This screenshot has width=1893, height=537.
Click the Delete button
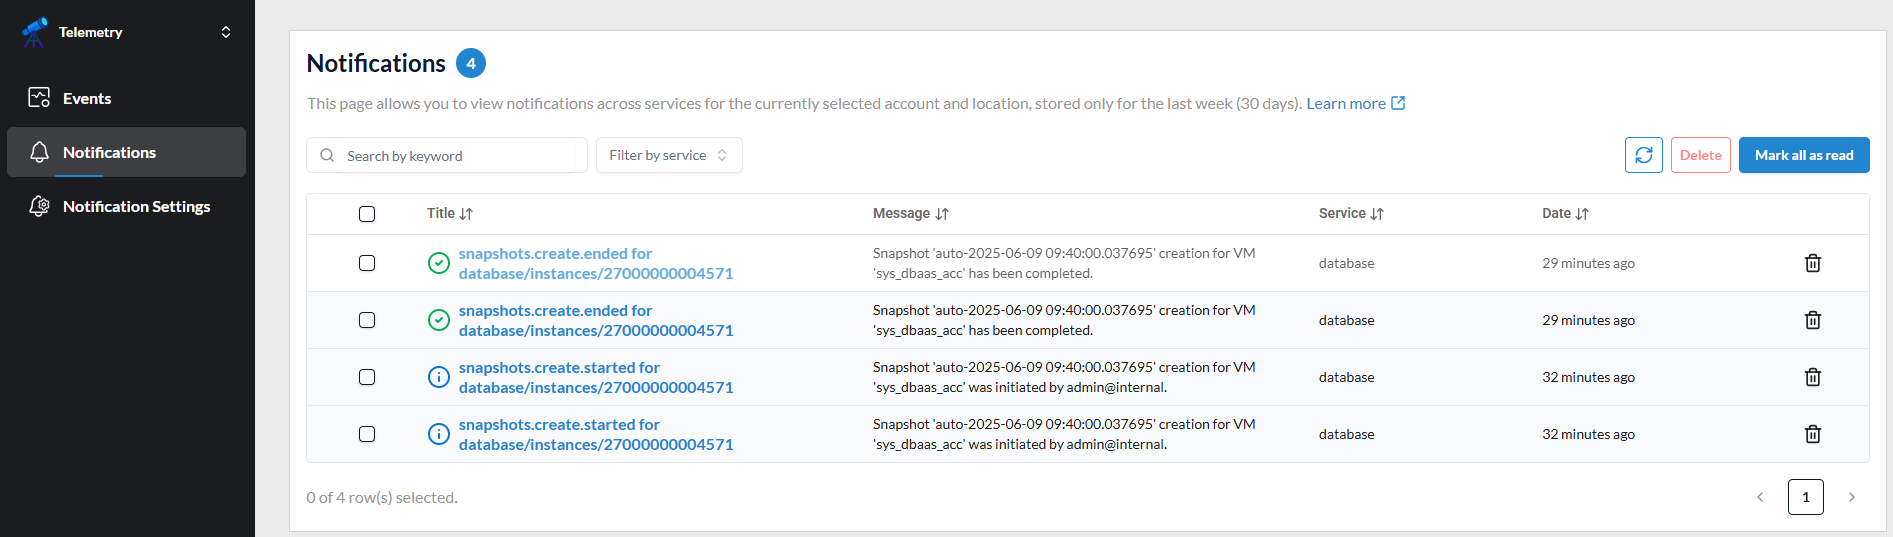pos(1700,155)
